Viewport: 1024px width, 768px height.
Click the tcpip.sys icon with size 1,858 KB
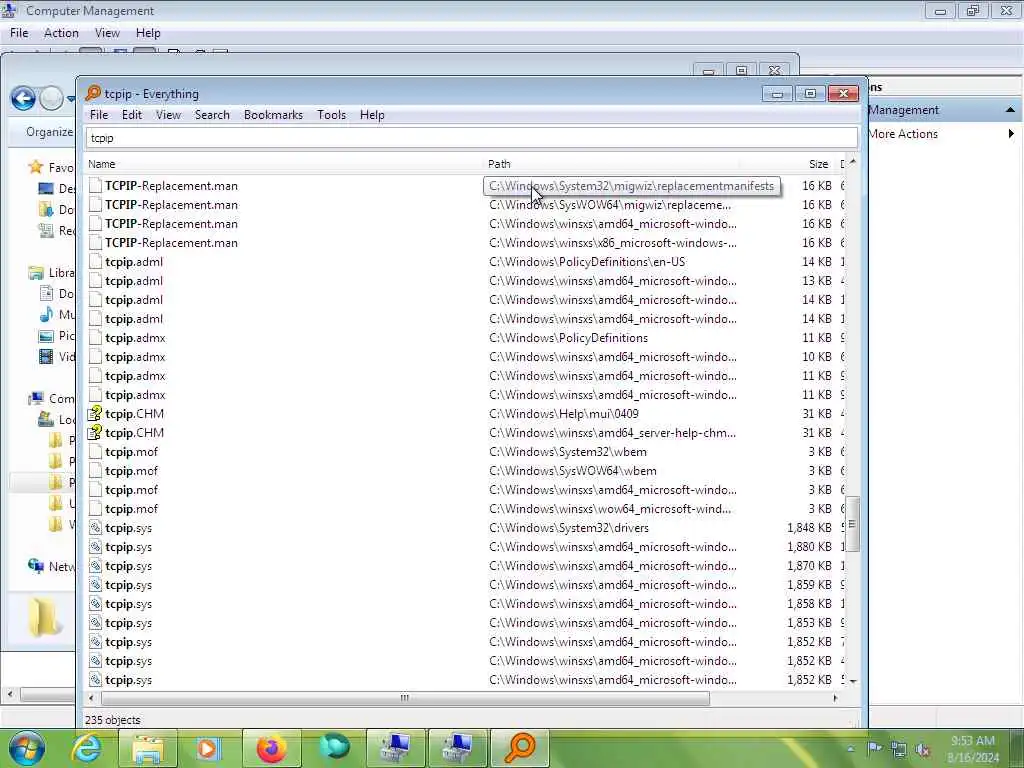pyautogui.click(x=95, y=603)
